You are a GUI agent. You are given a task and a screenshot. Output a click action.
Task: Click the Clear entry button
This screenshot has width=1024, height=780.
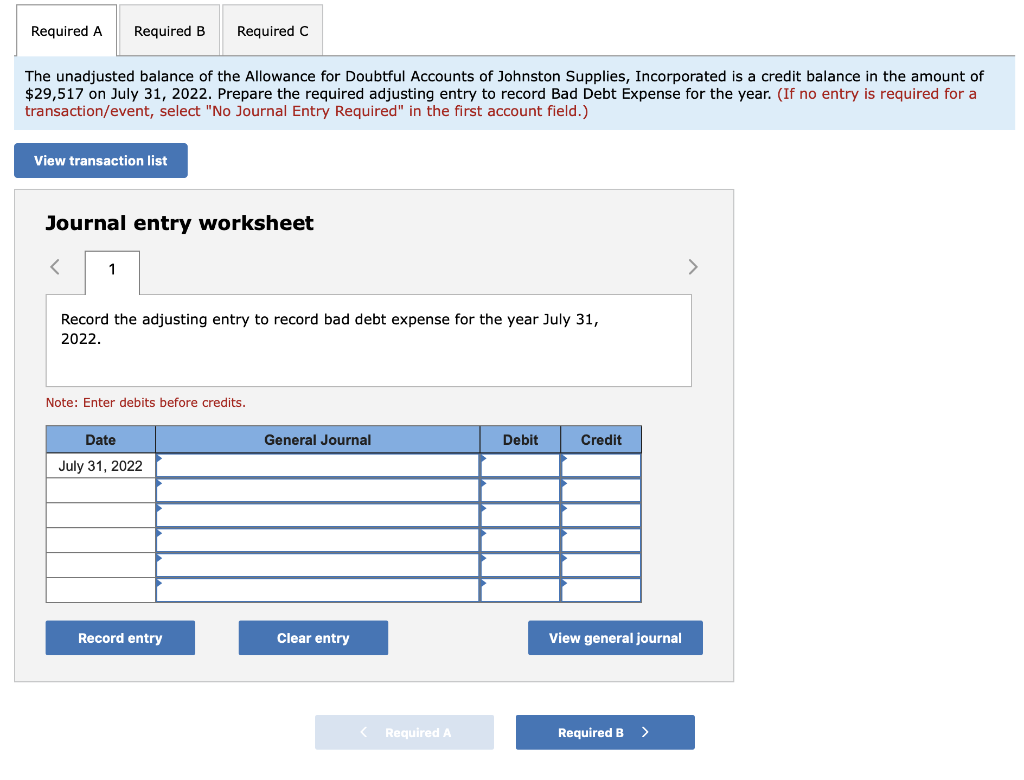tap(313, 637)
